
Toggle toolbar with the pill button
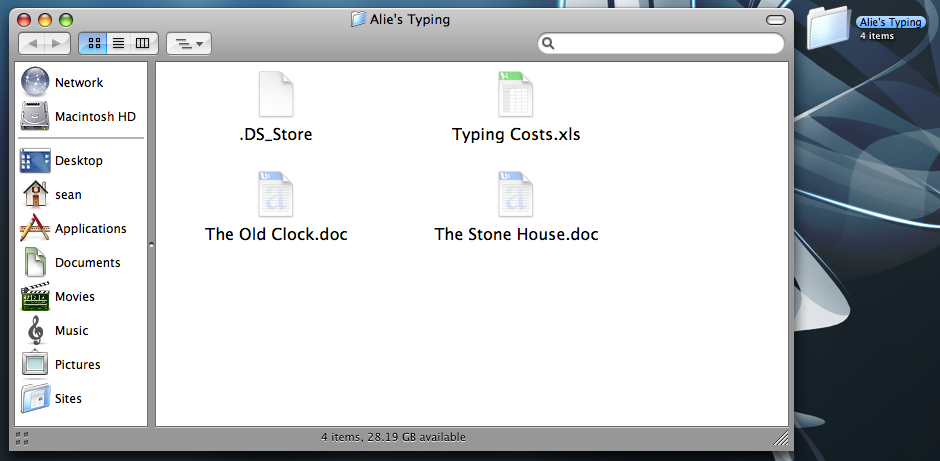coord(776,20)
